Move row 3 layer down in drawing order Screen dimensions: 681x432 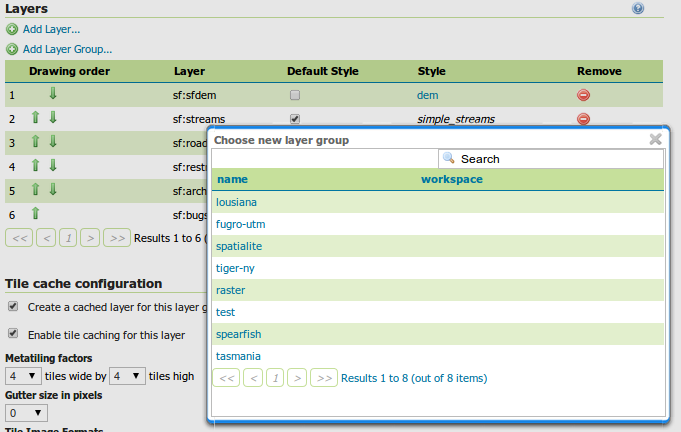point(53,141)
